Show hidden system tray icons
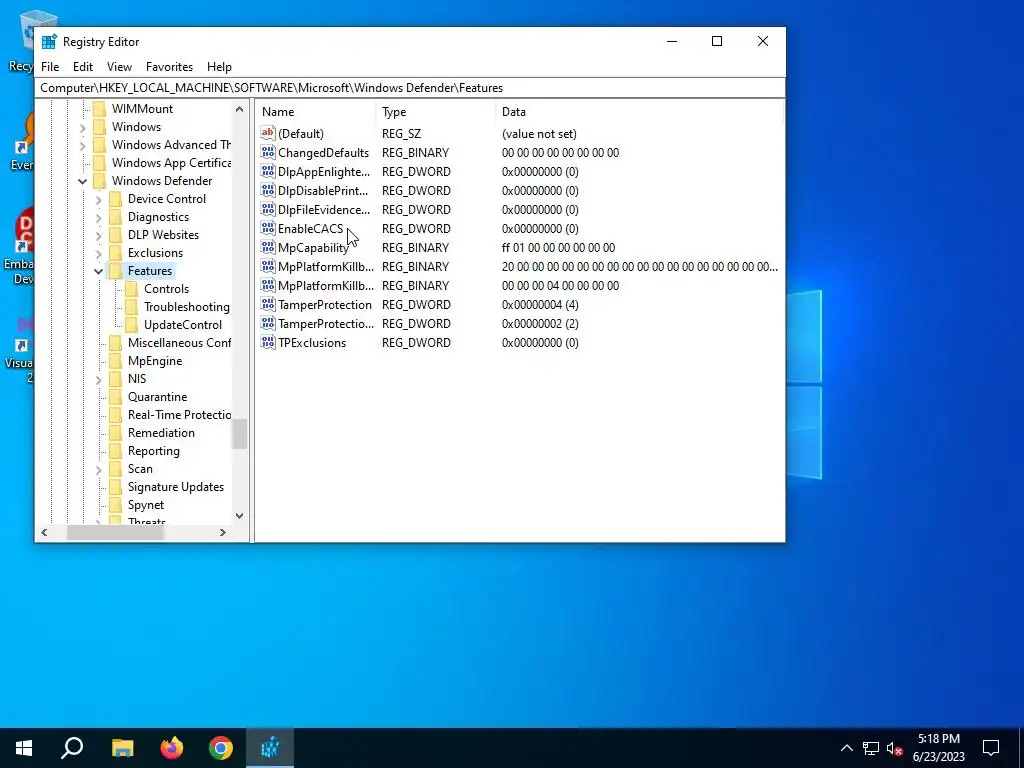The height and width of the screenshot is (768, 1024). [846, 748]
